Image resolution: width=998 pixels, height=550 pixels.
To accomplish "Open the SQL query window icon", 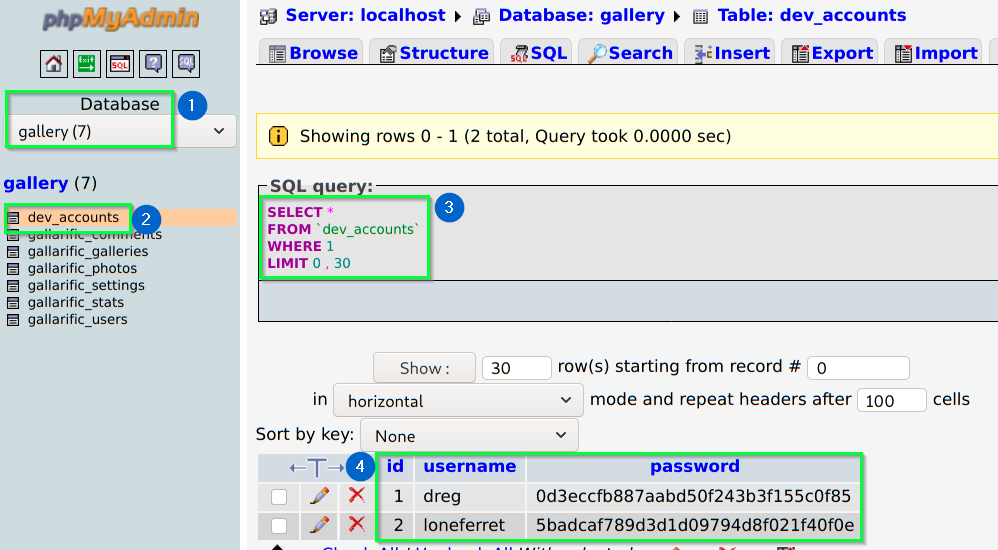I will tap(120, 64).
